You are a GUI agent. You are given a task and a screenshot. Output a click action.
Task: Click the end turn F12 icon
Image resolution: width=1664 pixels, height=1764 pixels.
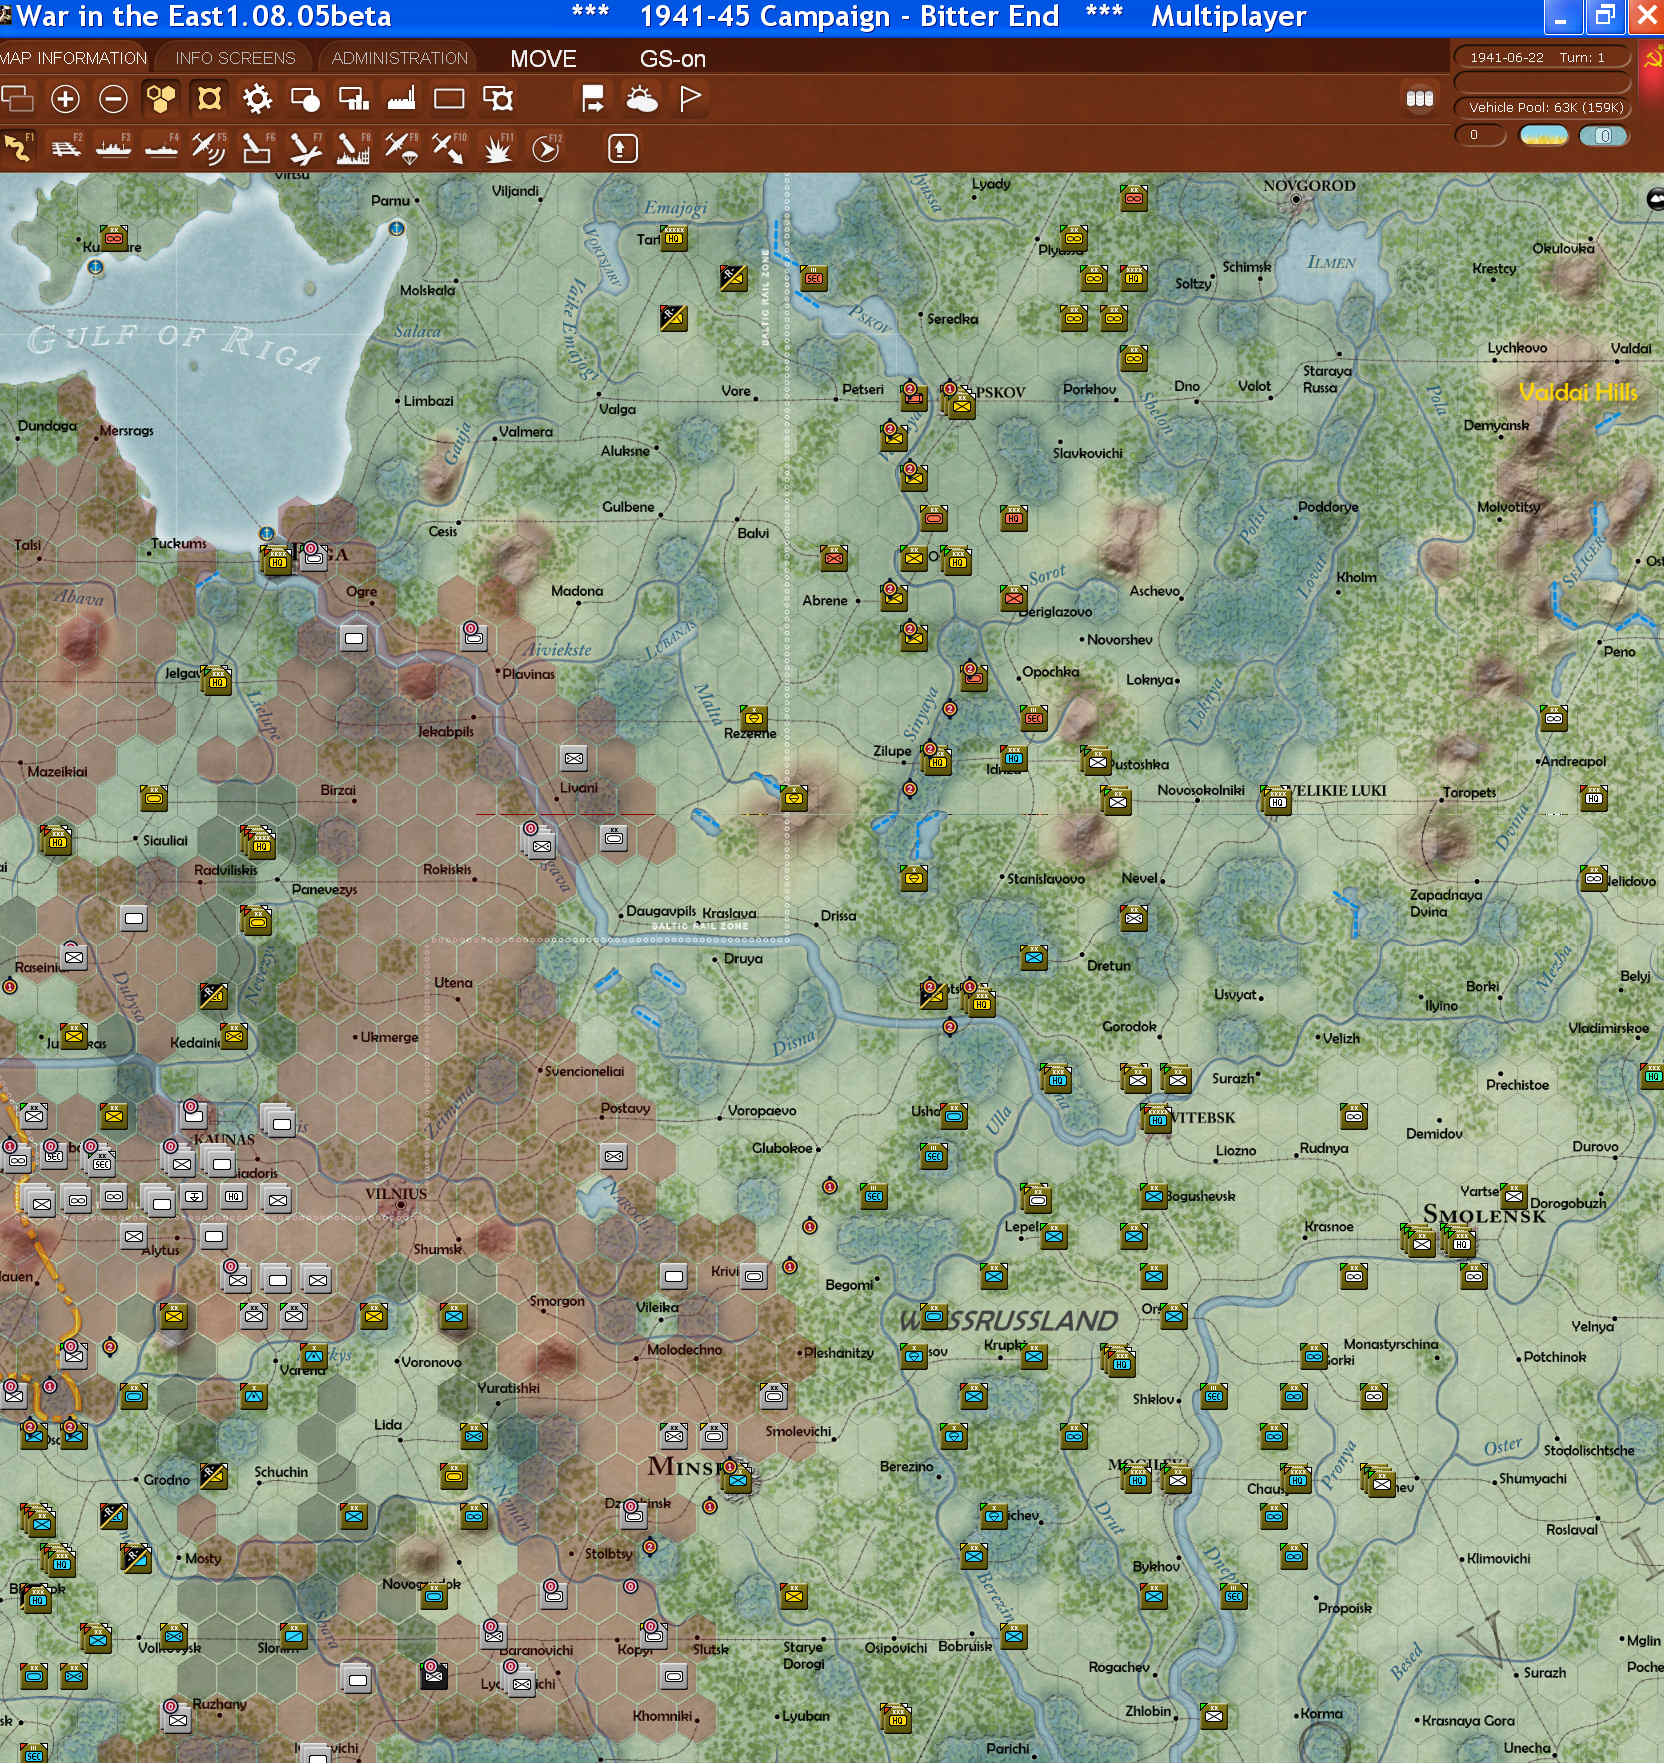pyautogui.click(x=545, y=149)
